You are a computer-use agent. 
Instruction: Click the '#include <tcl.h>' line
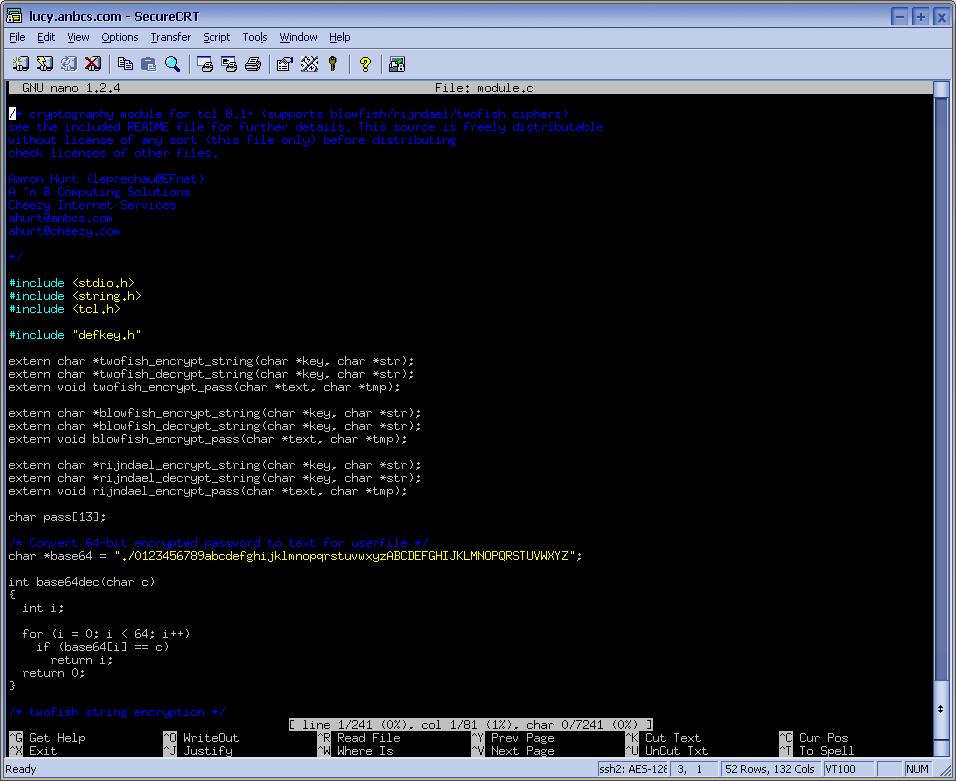coord(65,309)
